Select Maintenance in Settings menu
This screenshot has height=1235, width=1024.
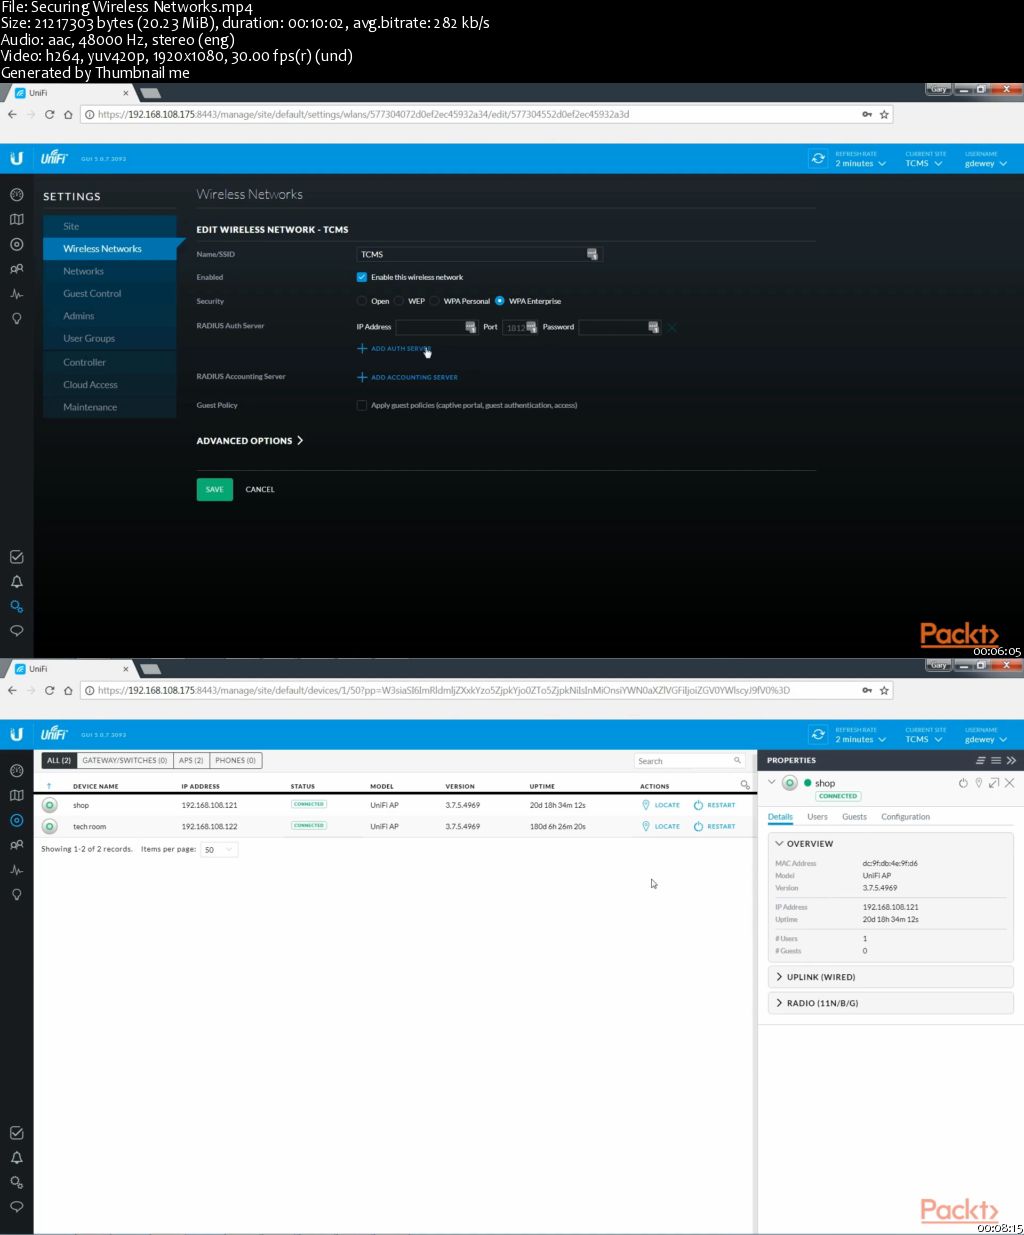[x=110, y=407]
